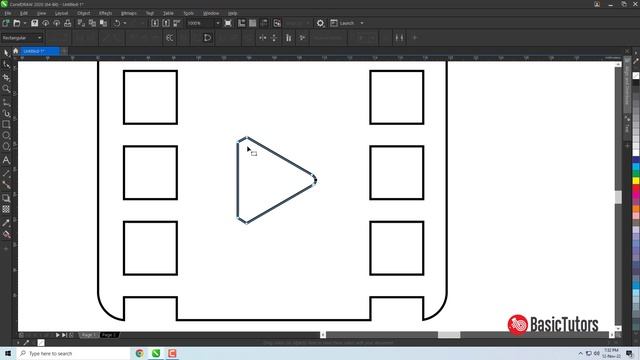Screen dimensions: 640x360
Task: Open the Bitmaps menu
Action: 129,13
